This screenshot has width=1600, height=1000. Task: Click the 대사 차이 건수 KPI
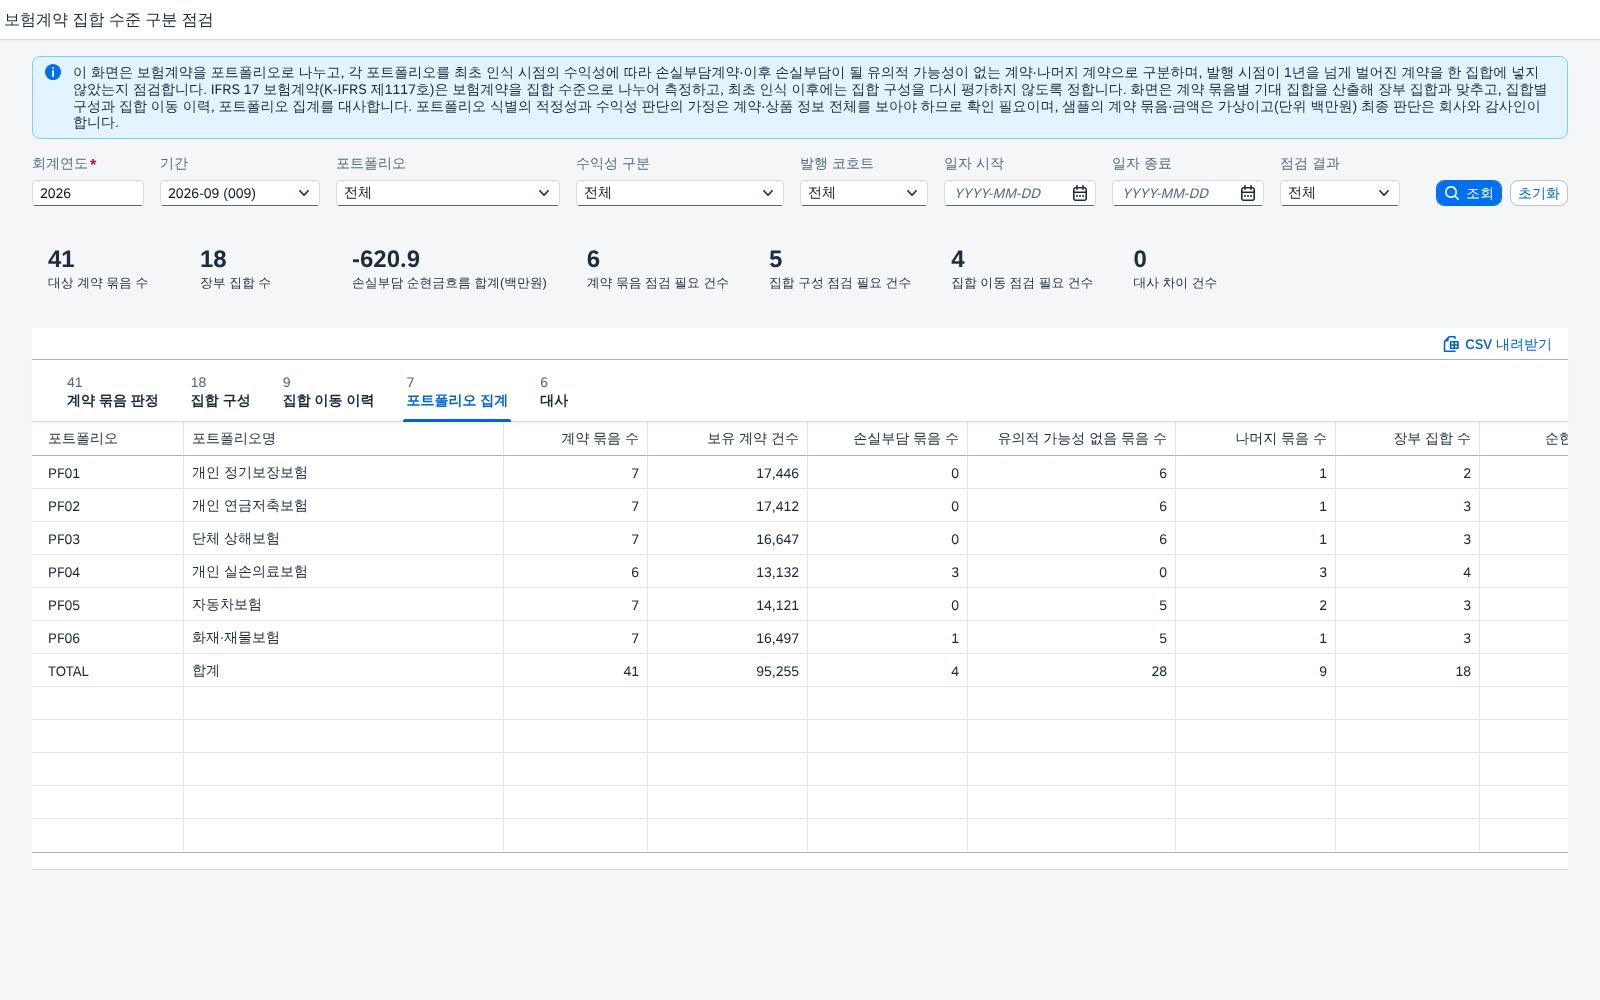tap(1175, 269)
